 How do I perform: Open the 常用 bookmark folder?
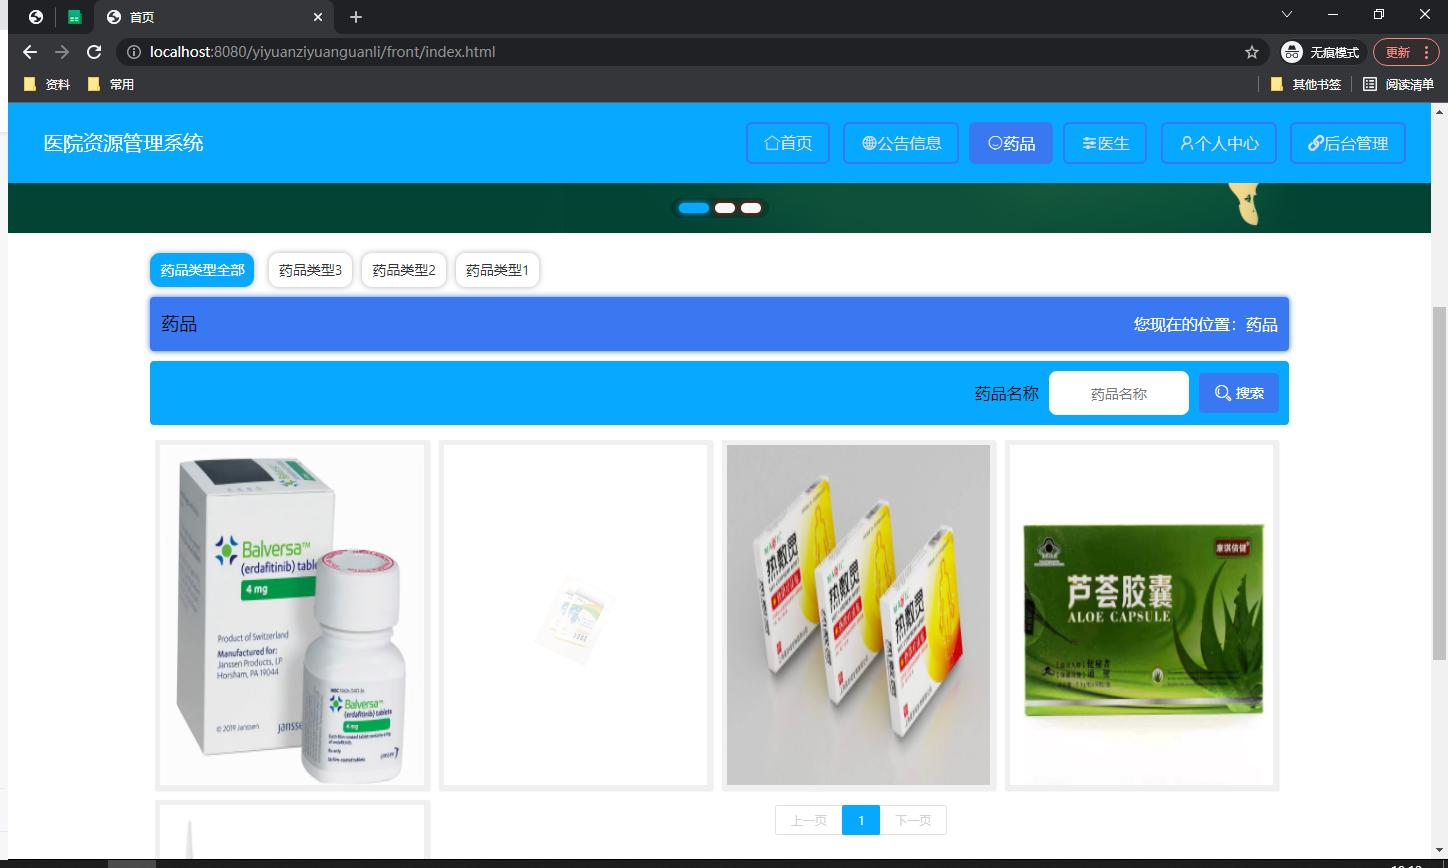coord(110,85)
